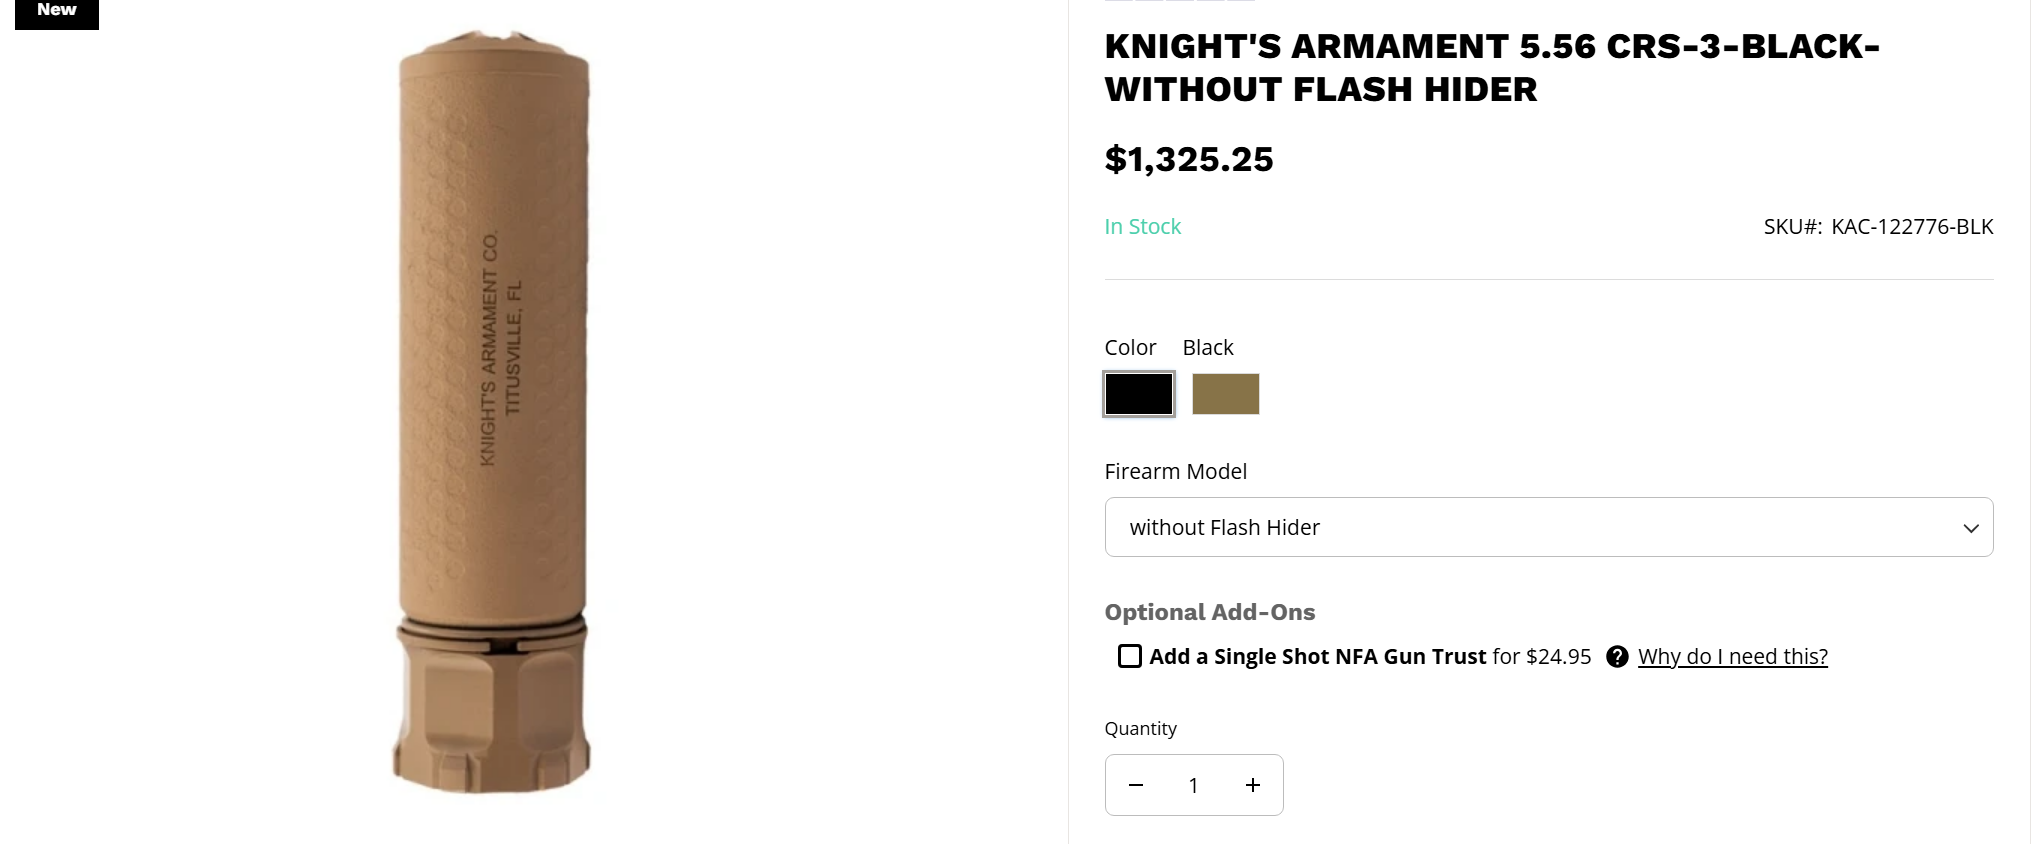This screenshot has height=844, width=2044.
Task: Click the Firearm Model label
Action: pos(1175,471)
